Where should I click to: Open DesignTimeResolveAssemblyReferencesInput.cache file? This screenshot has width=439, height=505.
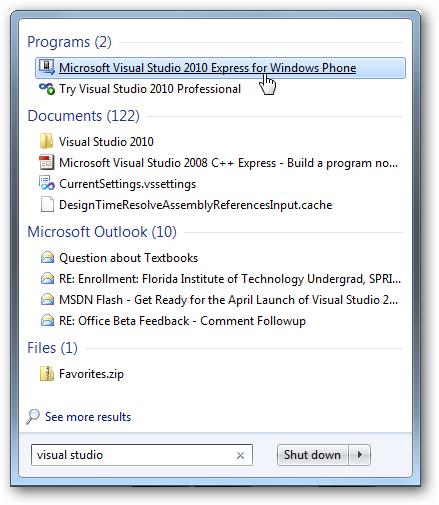187,205
